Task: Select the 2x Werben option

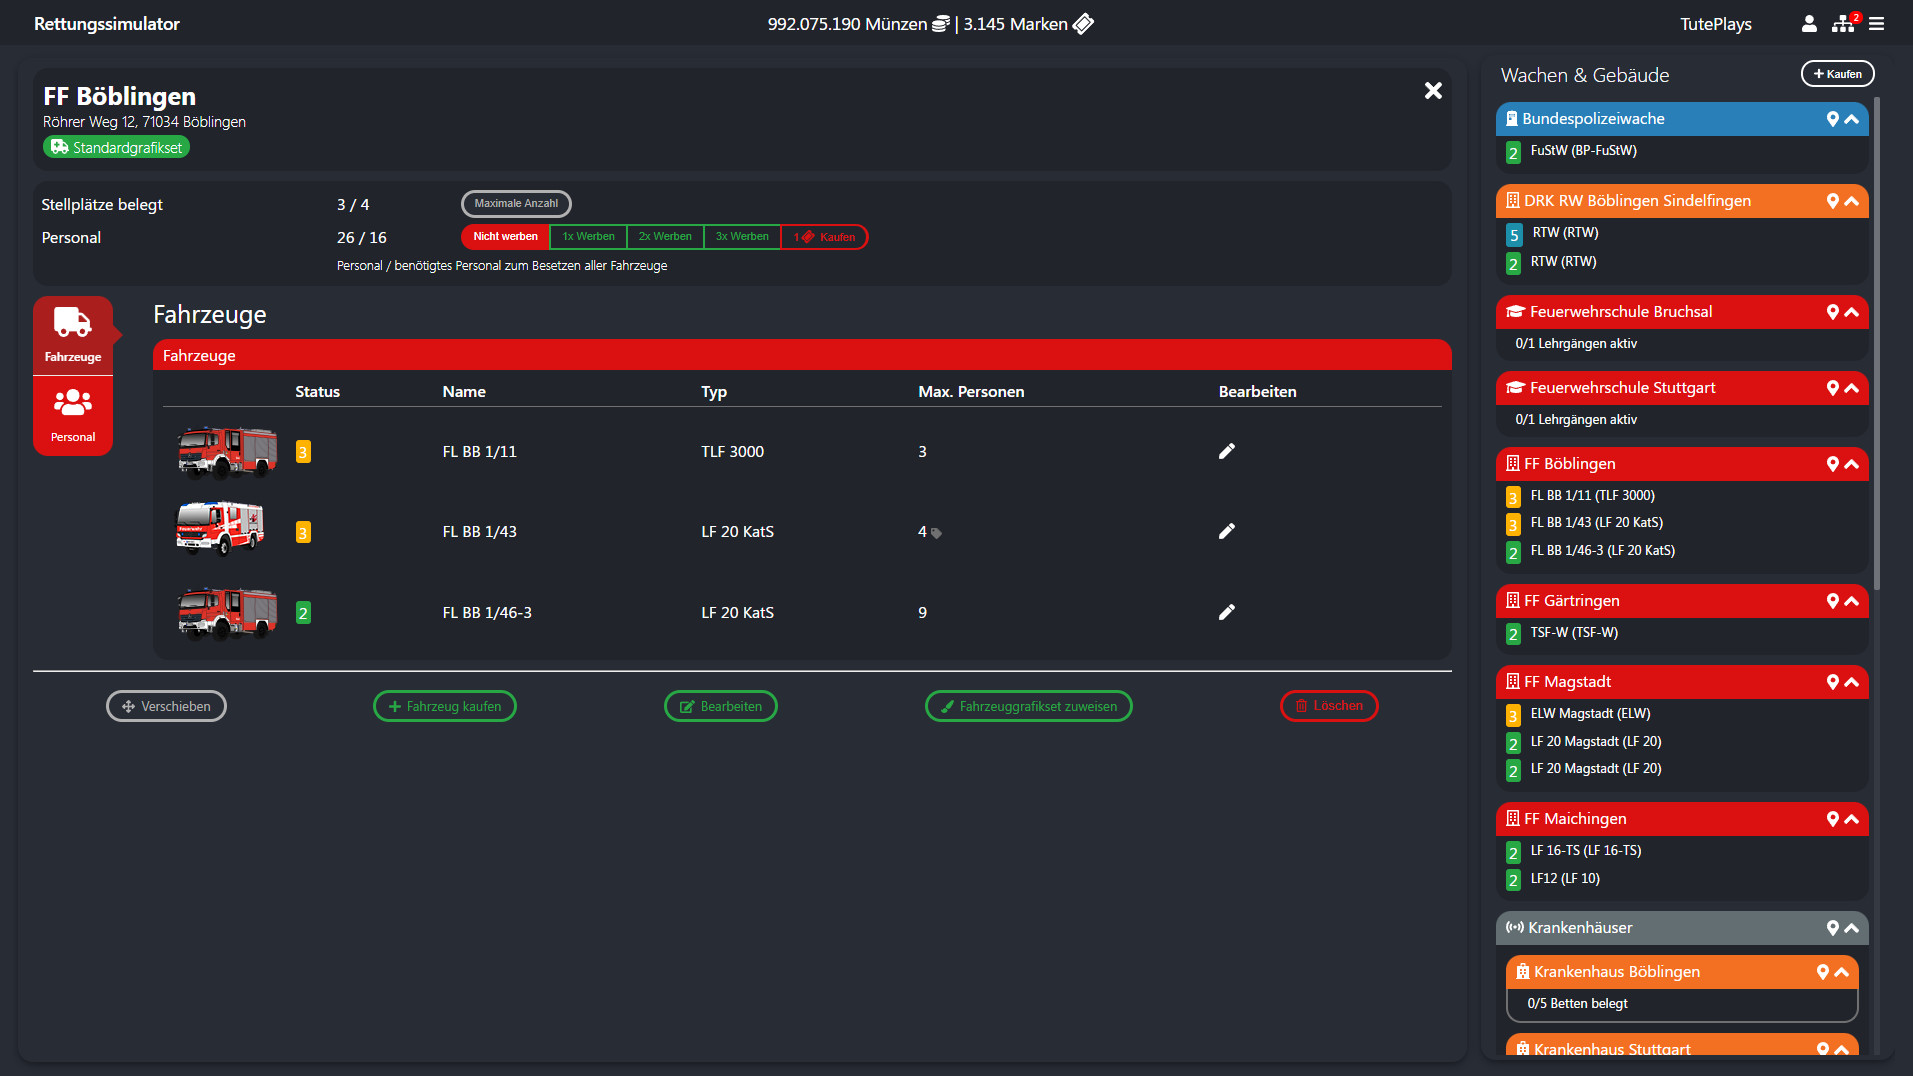Action: coord(665,237)
